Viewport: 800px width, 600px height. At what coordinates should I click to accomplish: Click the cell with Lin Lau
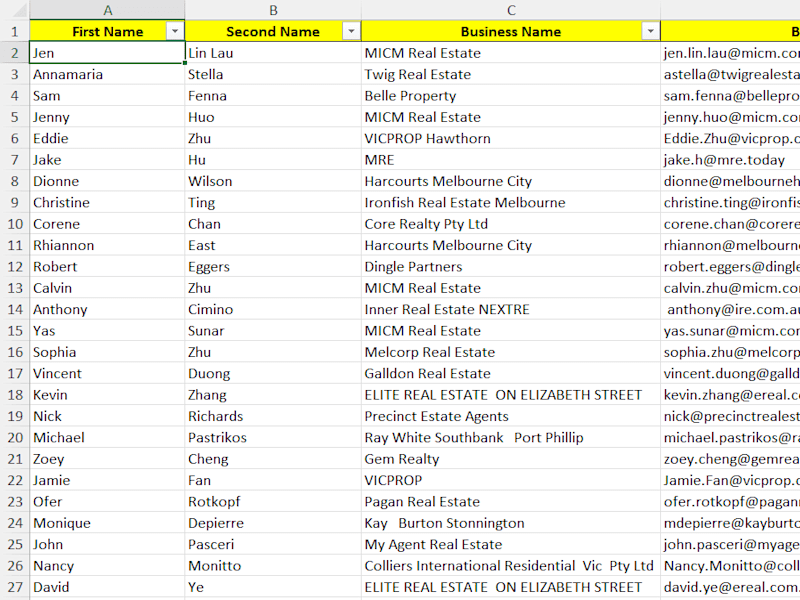[273, 53]
